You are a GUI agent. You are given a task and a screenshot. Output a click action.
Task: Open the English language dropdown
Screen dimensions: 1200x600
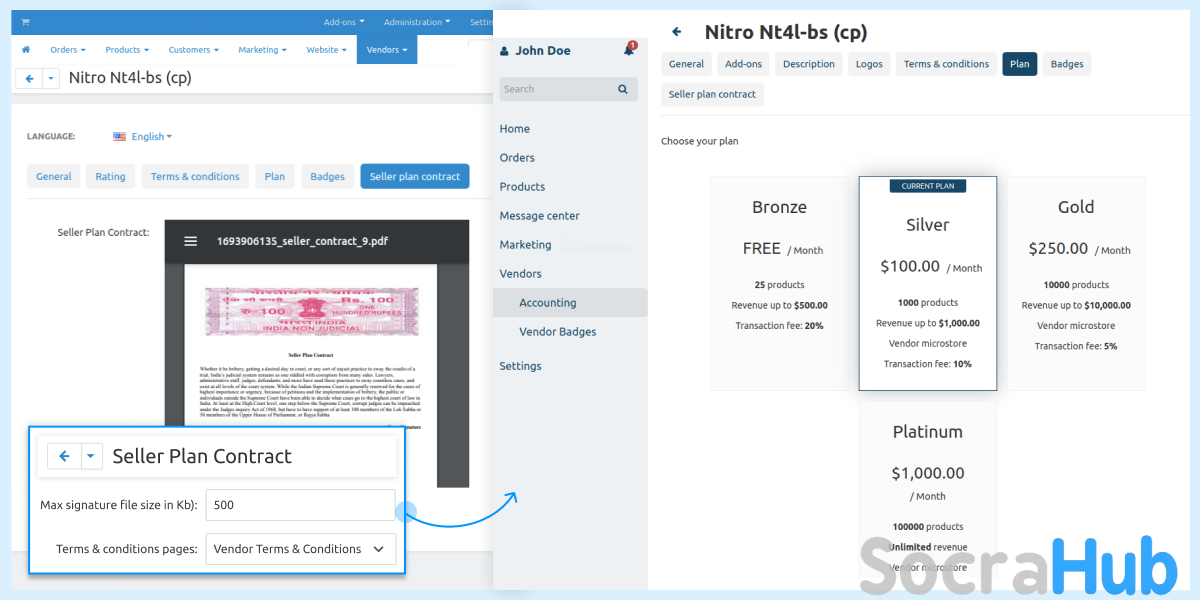(142, 137)
